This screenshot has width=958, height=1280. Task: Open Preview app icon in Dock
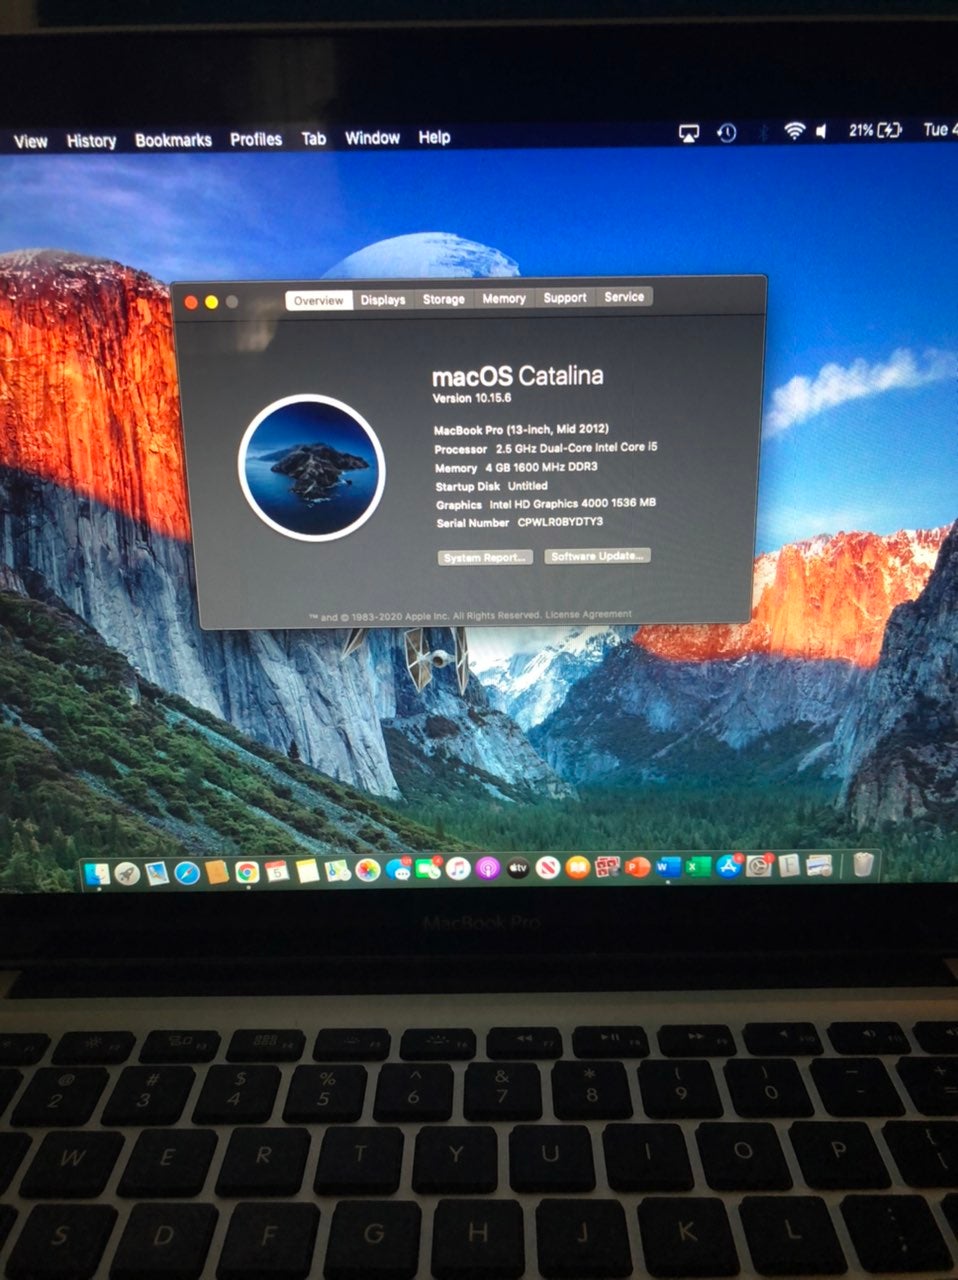coord(820,865)
